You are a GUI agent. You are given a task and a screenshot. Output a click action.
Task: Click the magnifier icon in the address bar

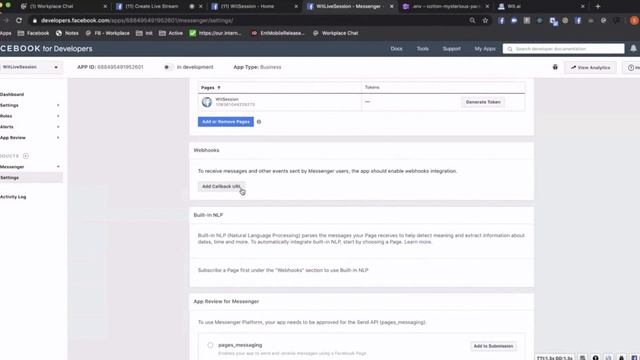pos(472,20)
